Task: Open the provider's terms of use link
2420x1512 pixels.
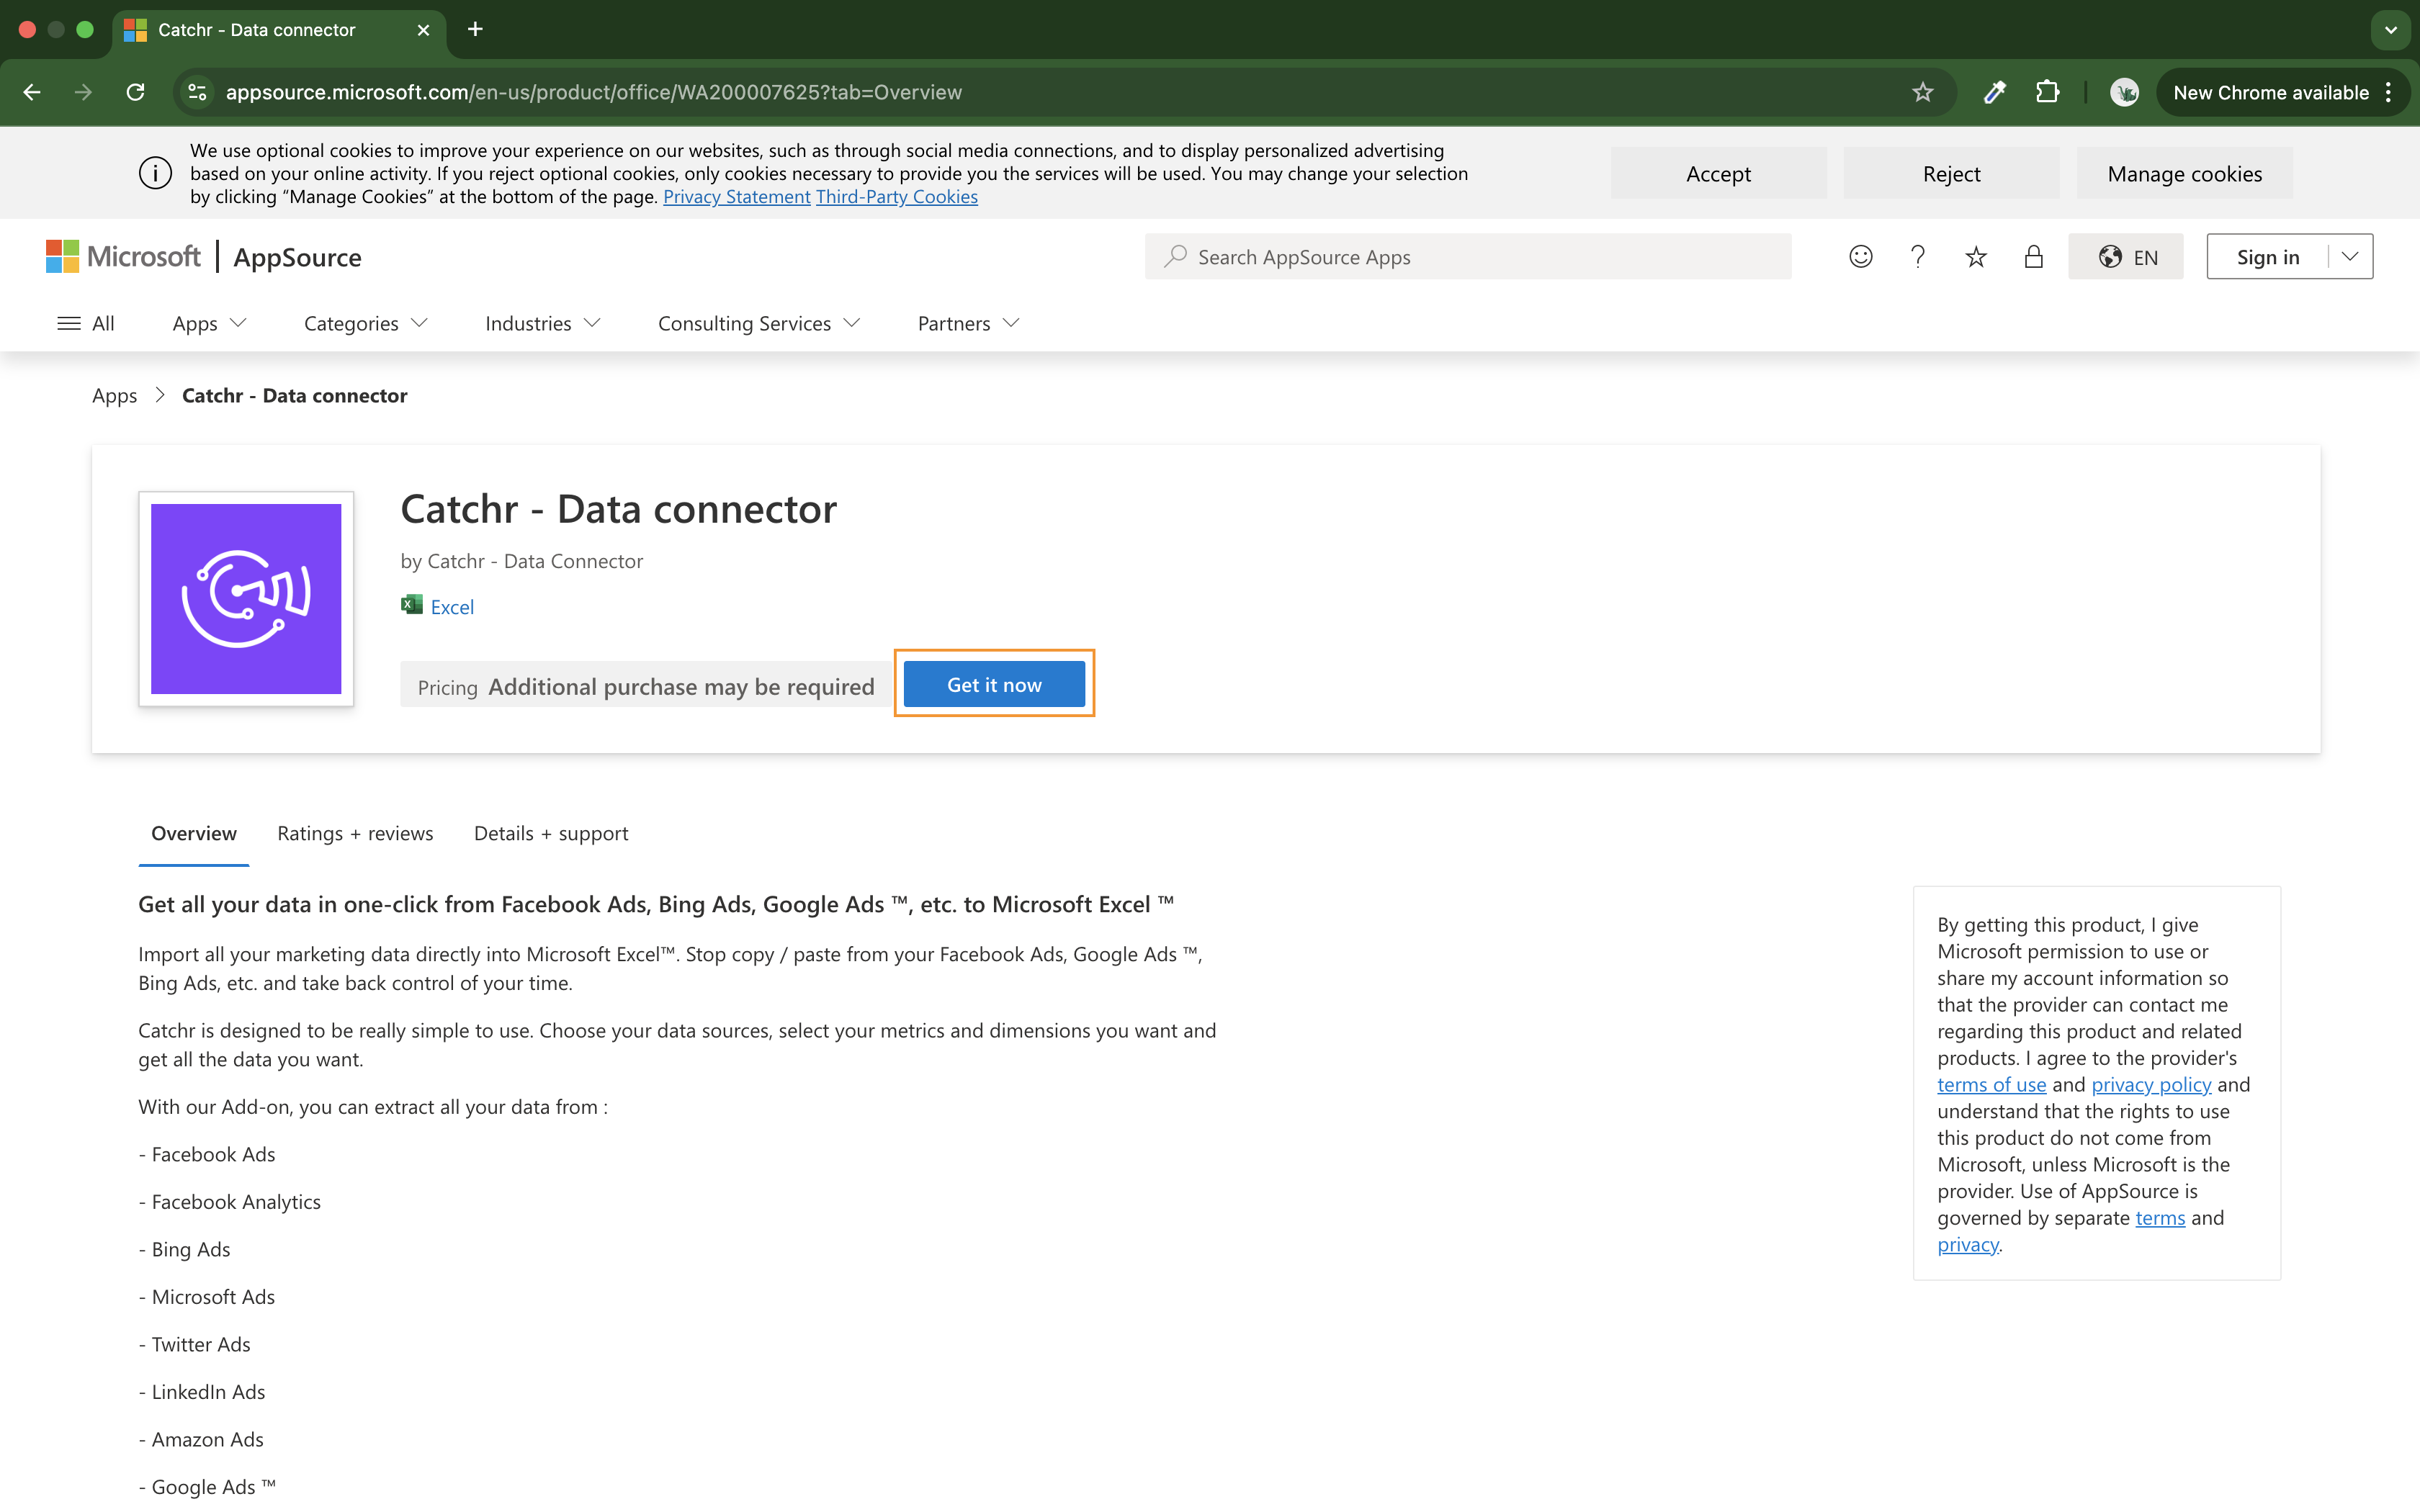Action: (x=1991, y=1084)
